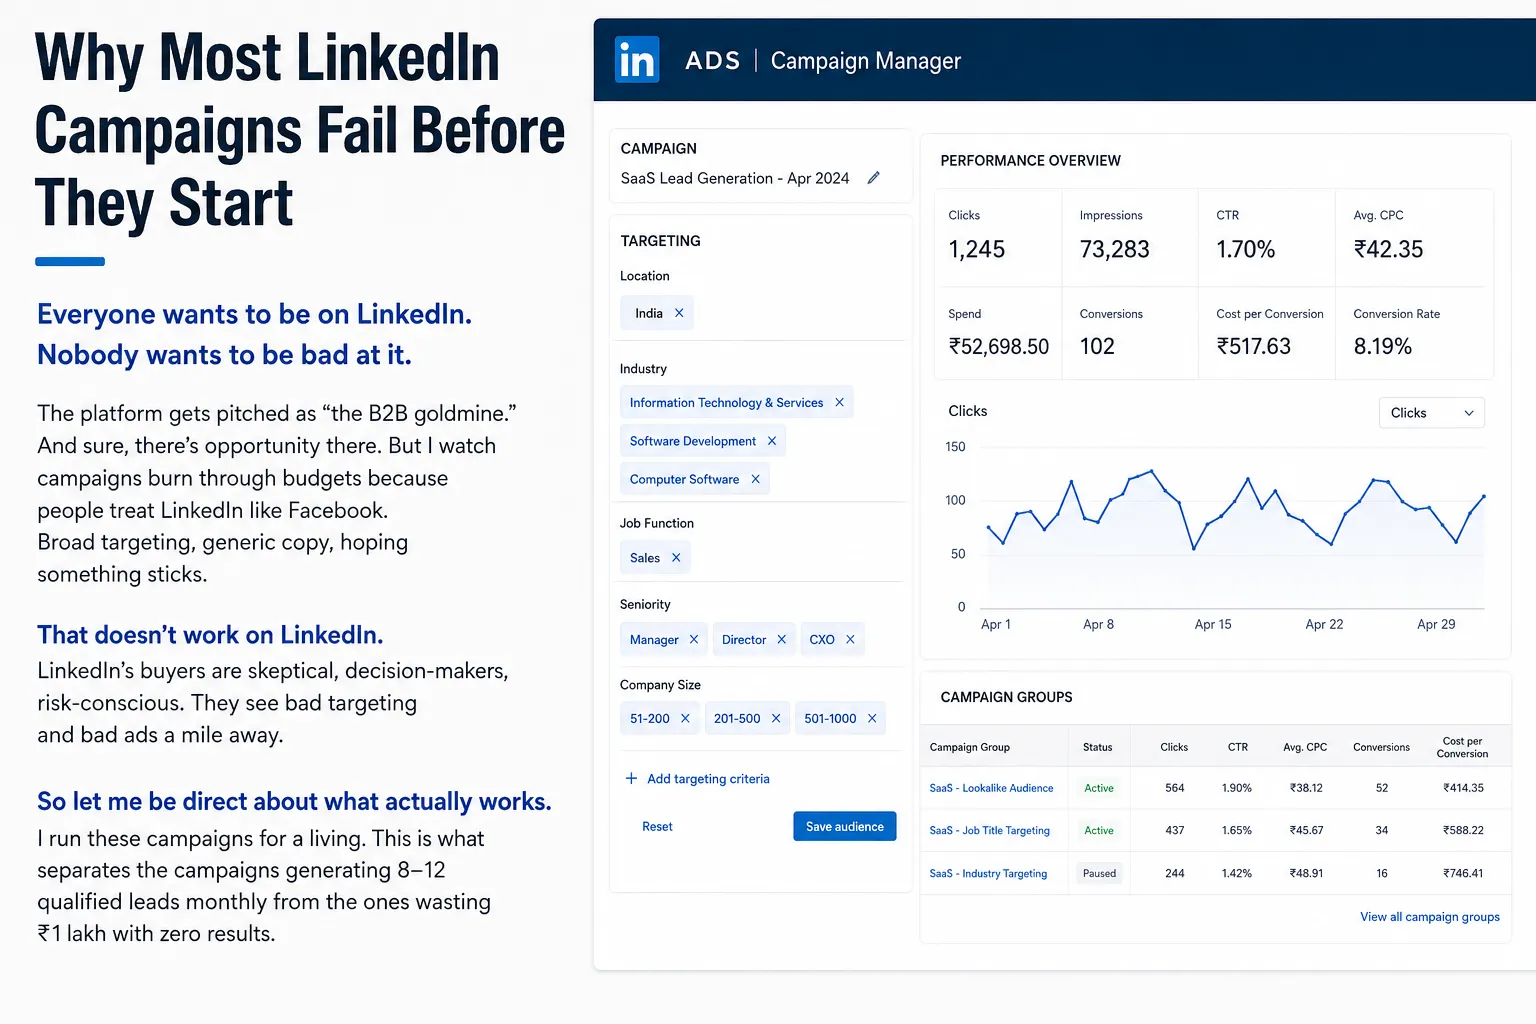Open SaaS - Industry Targeting group
Image resolution: width=1536 pixels, height=1024 pixels.
pyautogui.click(x=988, y=873)
